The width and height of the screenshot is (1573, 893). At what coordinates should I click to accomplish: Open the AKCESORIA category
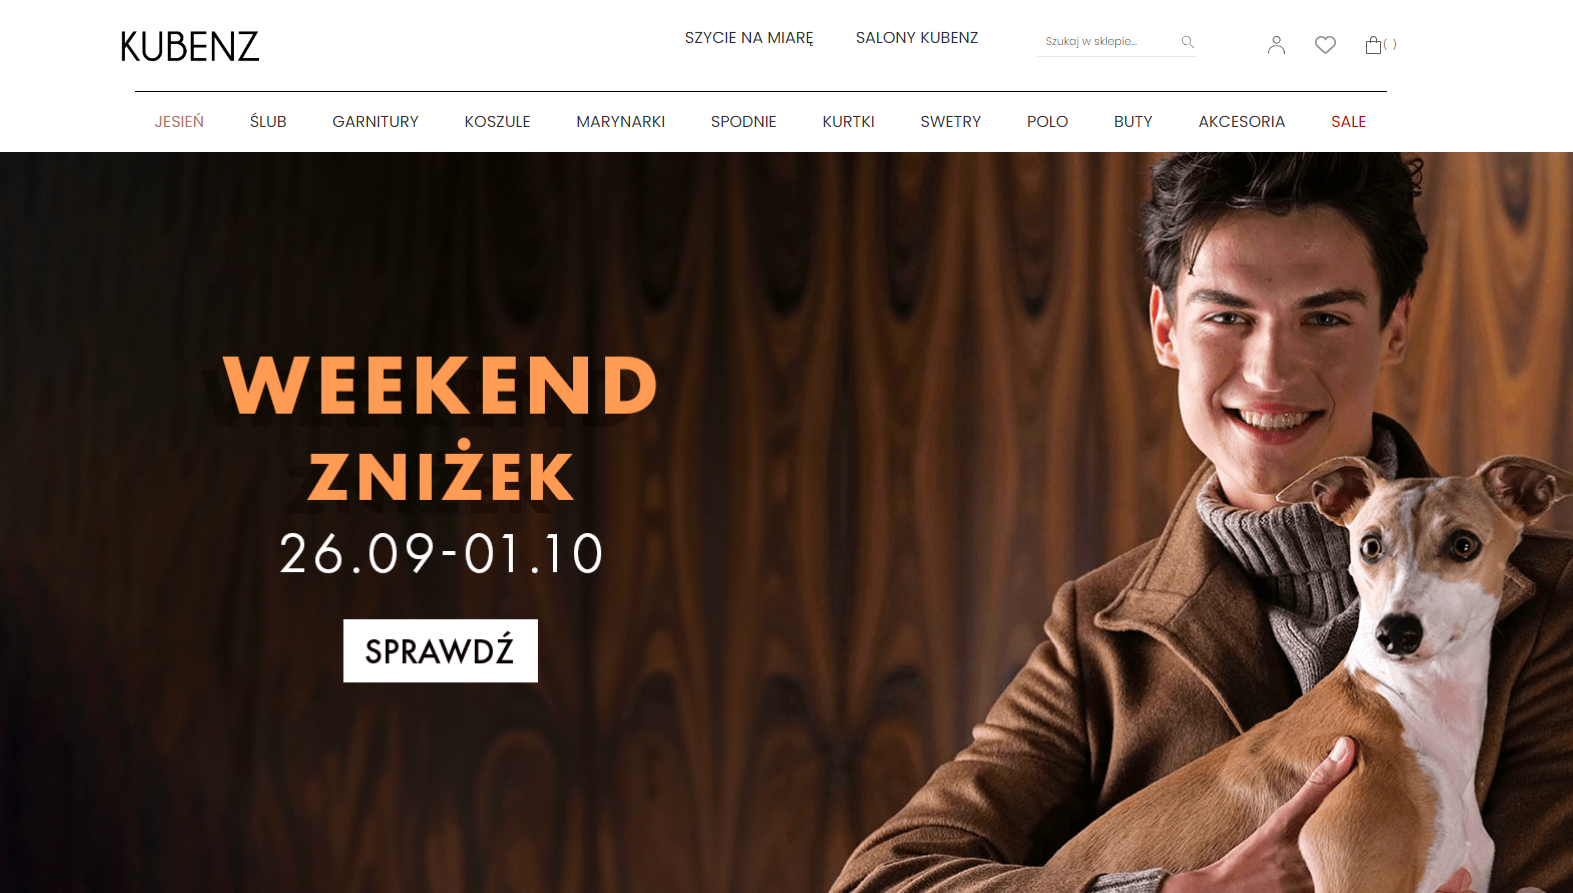(1241, 122)
